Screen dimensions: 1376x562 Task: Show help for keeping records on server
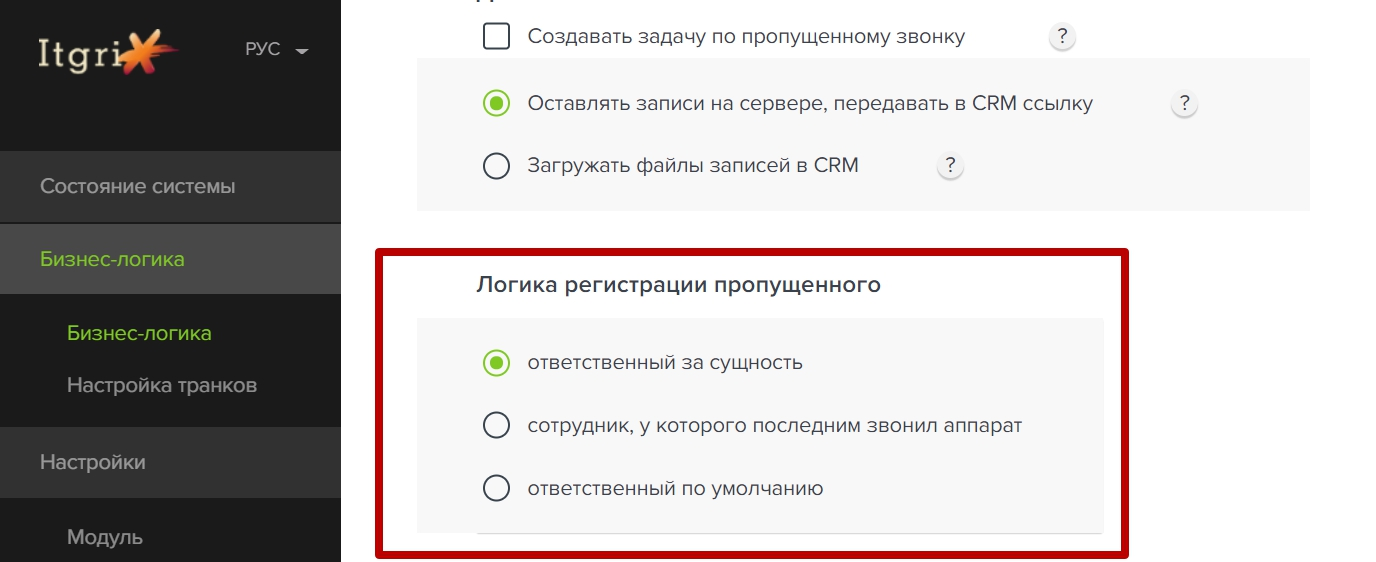(1184, 103)
